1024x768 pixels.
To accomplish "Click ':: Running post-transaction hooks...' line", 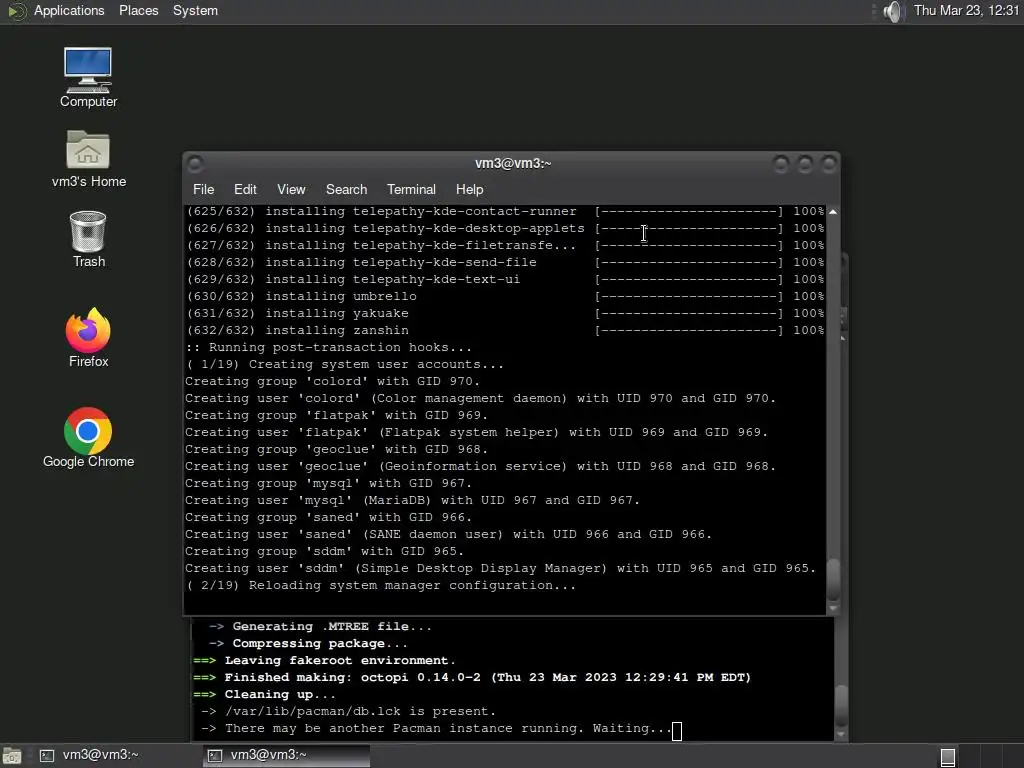I will click(x=328, y=347).
